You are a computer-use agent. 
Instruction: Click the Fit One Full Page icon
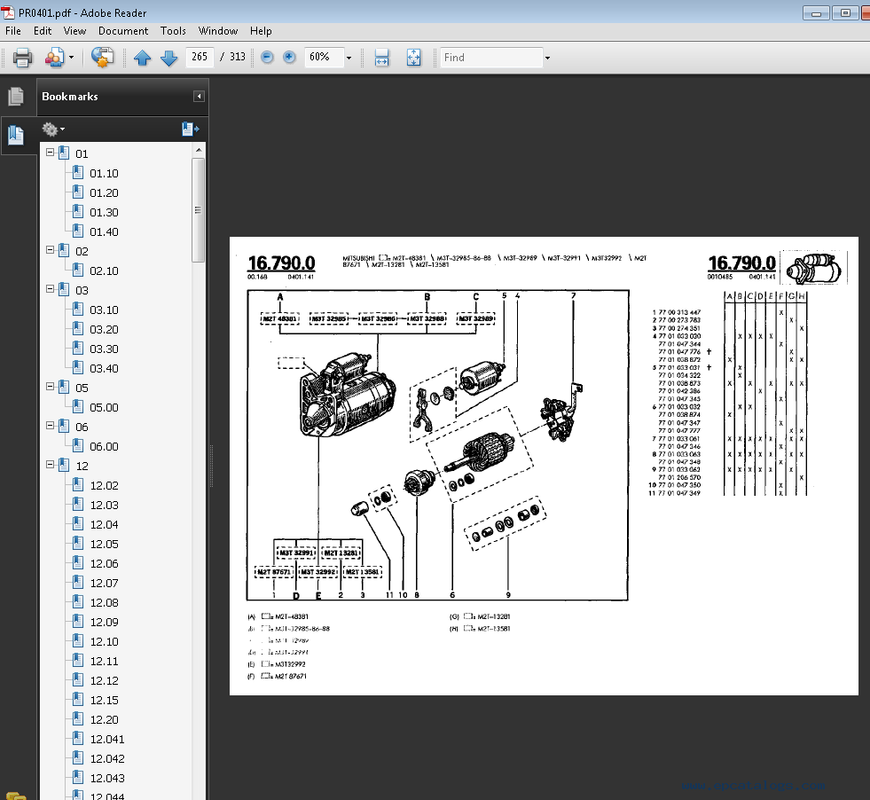pos(414,57)
